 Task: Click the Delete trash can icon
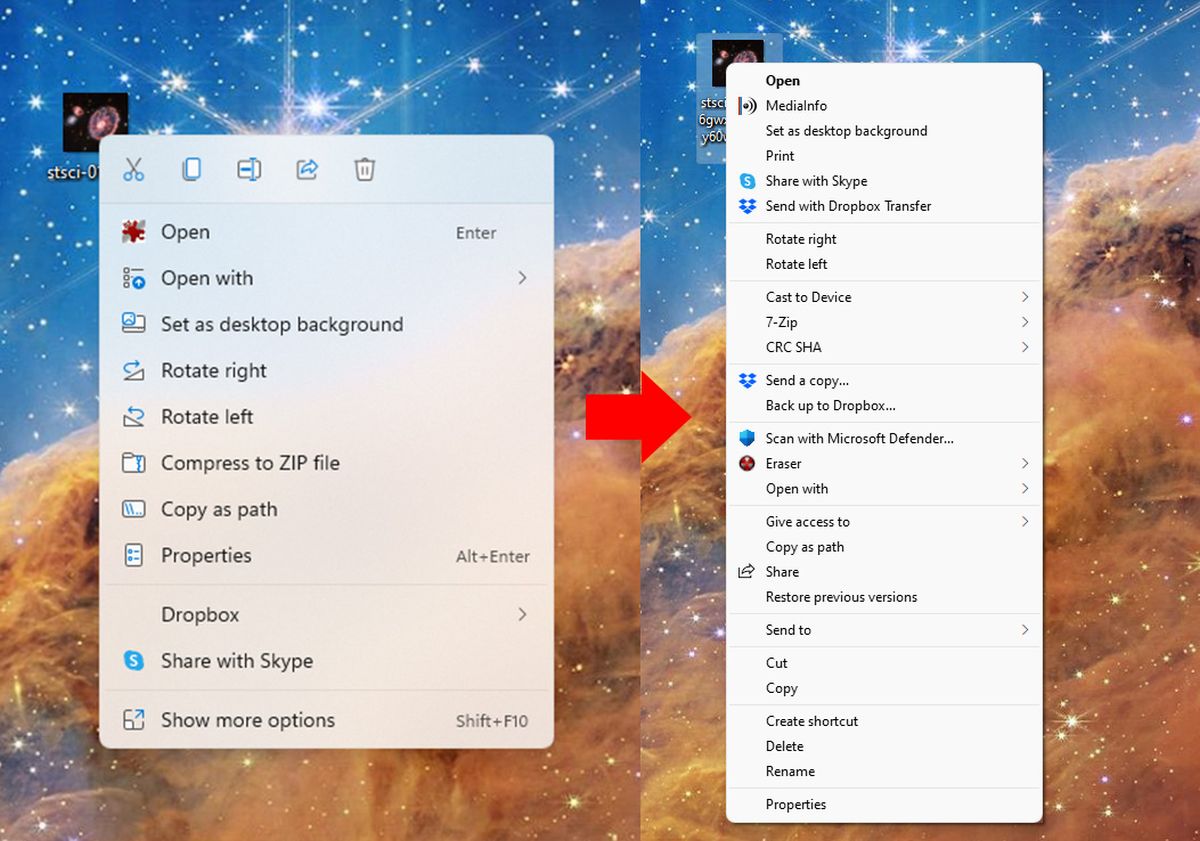tap(364, 170)
